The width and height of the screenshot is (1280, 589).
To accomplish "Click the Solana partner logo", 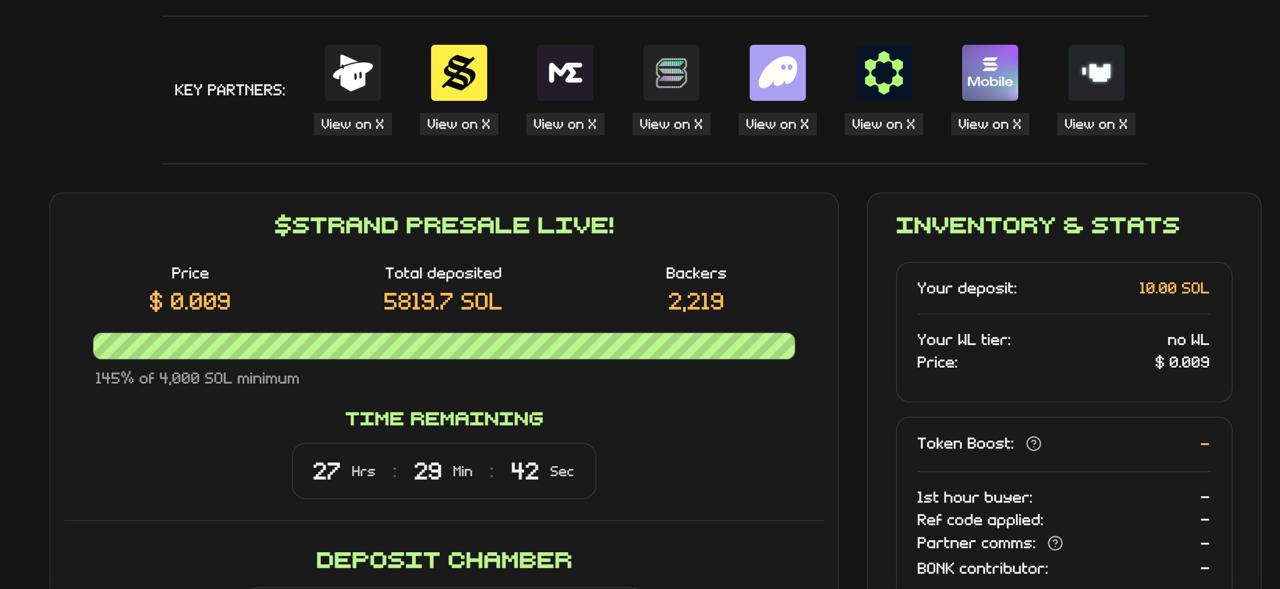I will point(671,73).
